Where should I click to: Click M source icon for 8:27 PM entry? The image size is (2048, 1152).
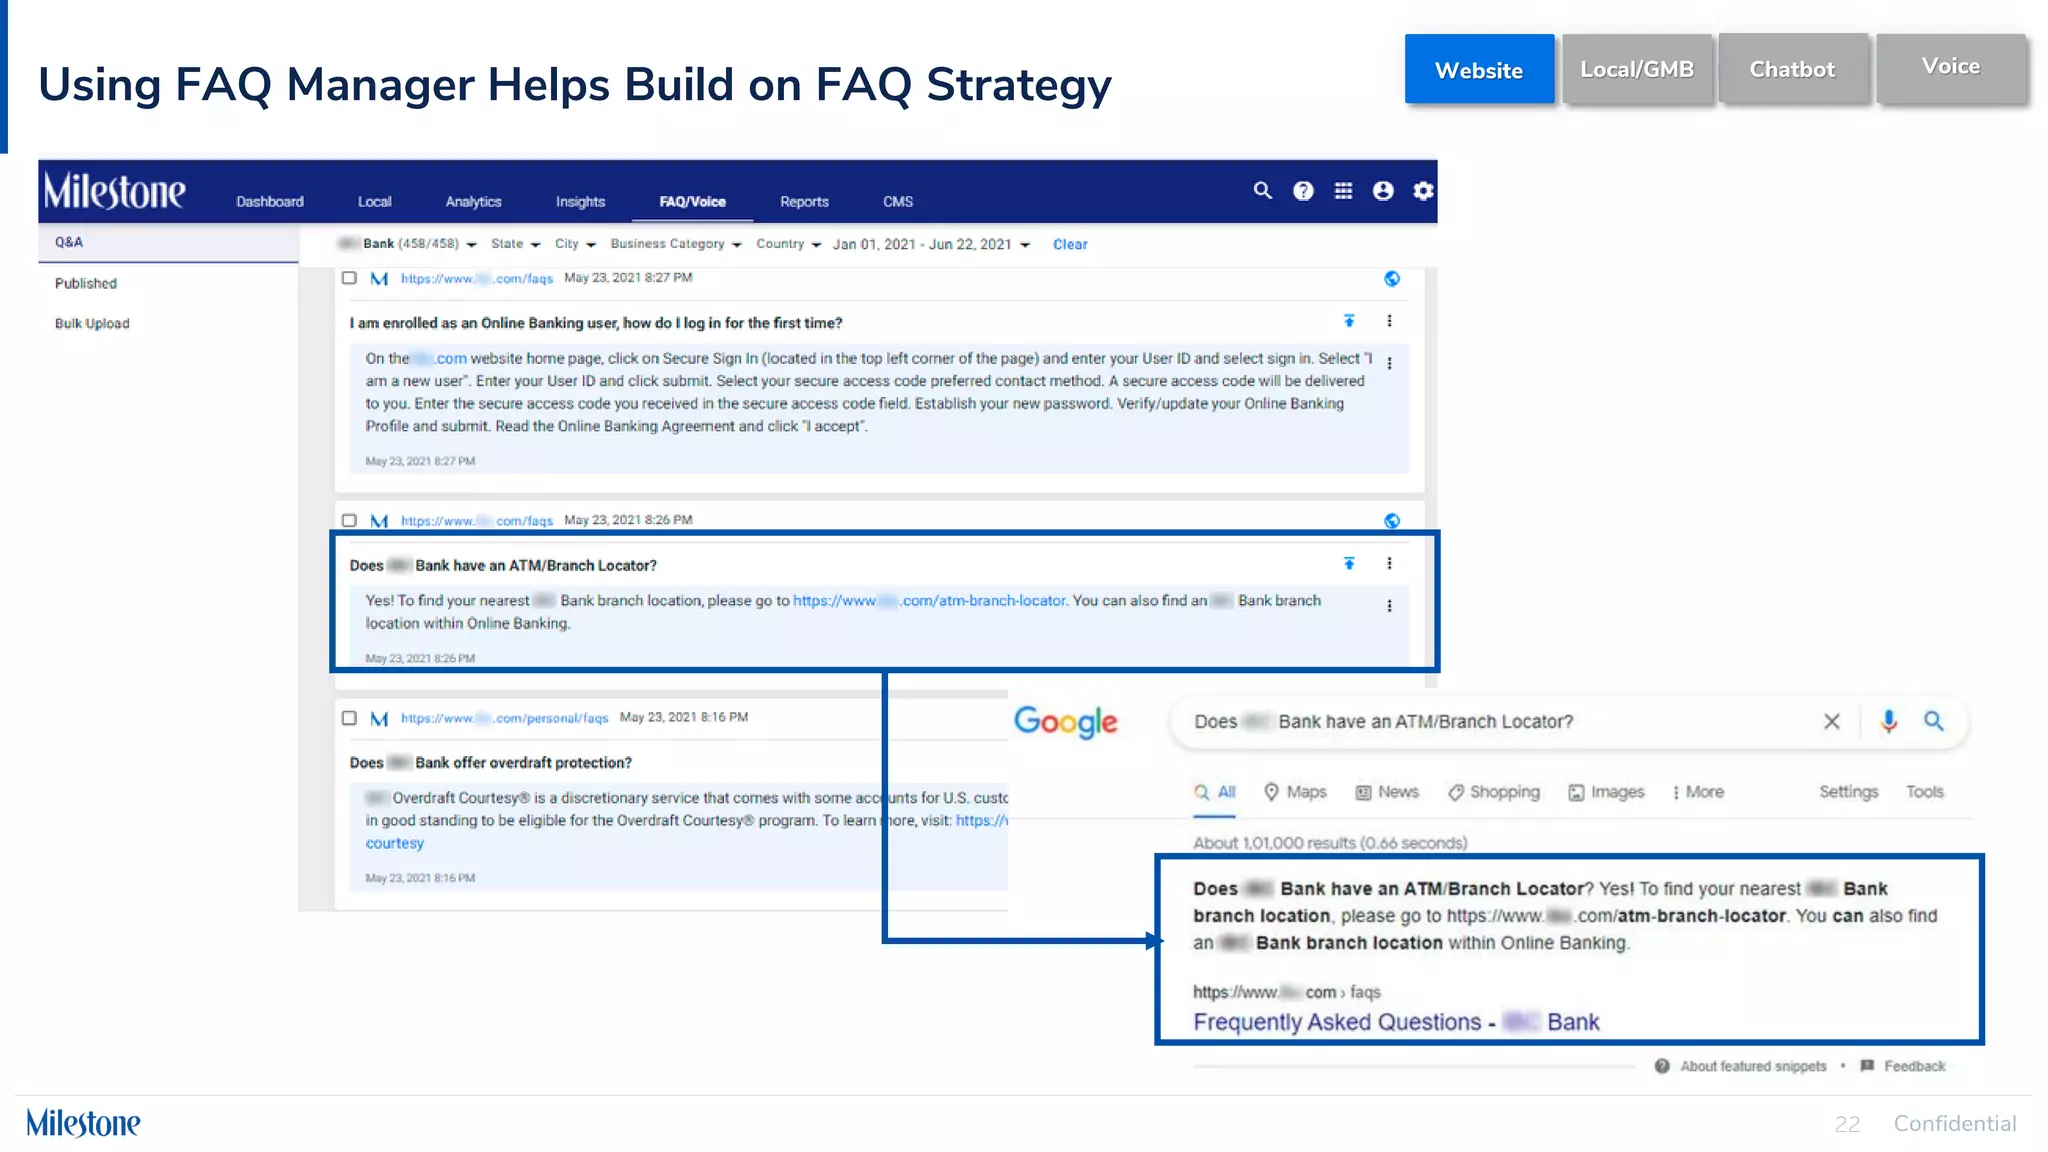[379, 278]
